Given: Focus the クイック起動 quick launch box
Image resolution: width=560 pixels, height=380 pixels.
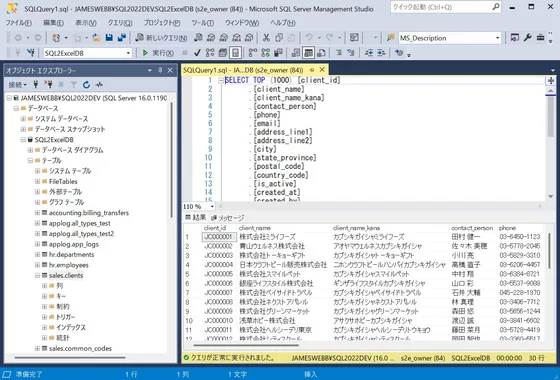Looking at the screenshot, I should [446, 7].
